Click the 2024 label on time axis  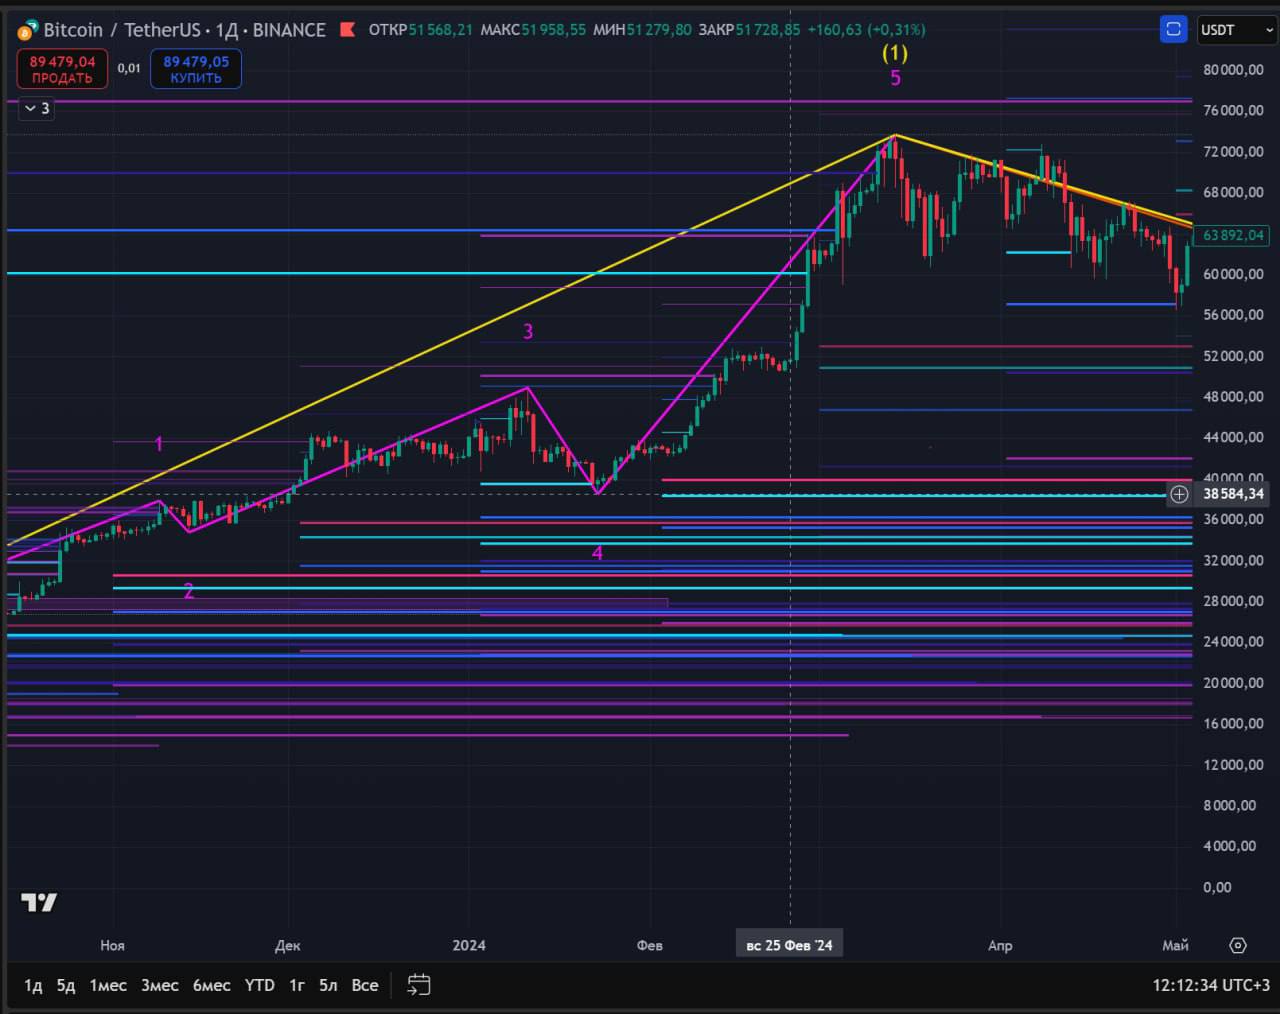click(469, 945)
